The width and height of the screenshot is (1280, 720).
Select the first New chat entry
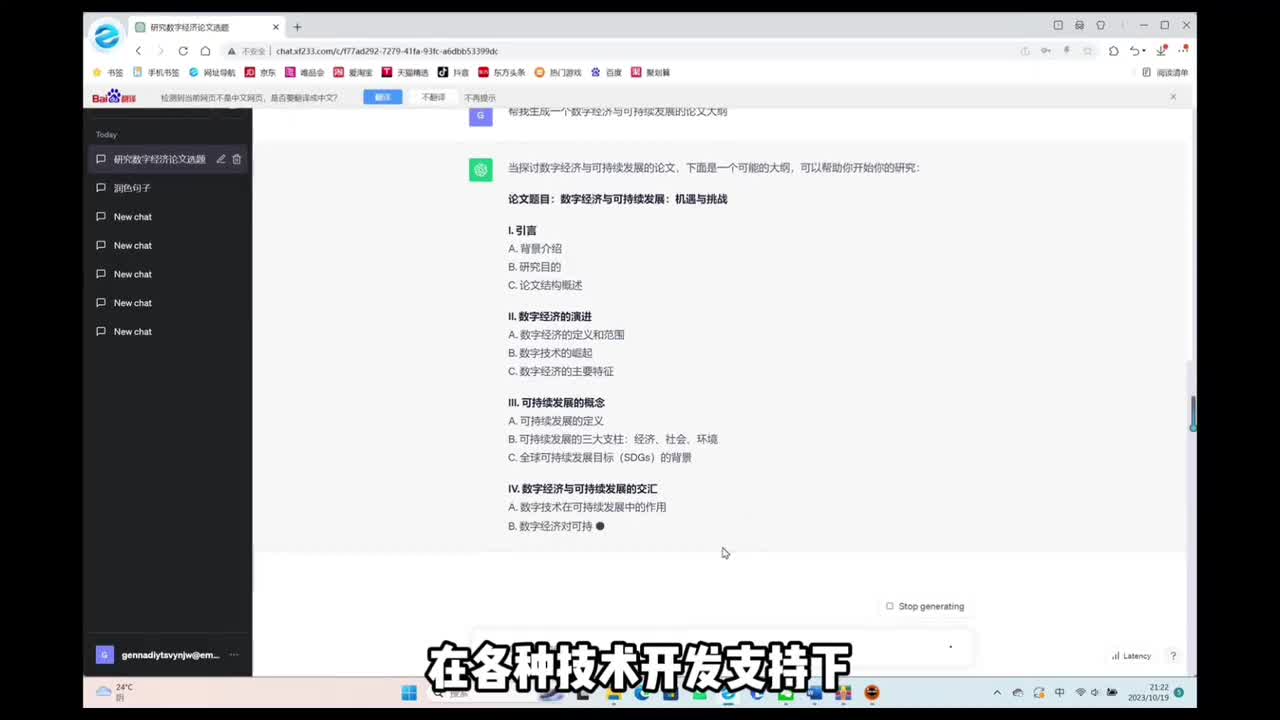click(x=132, y=217)
